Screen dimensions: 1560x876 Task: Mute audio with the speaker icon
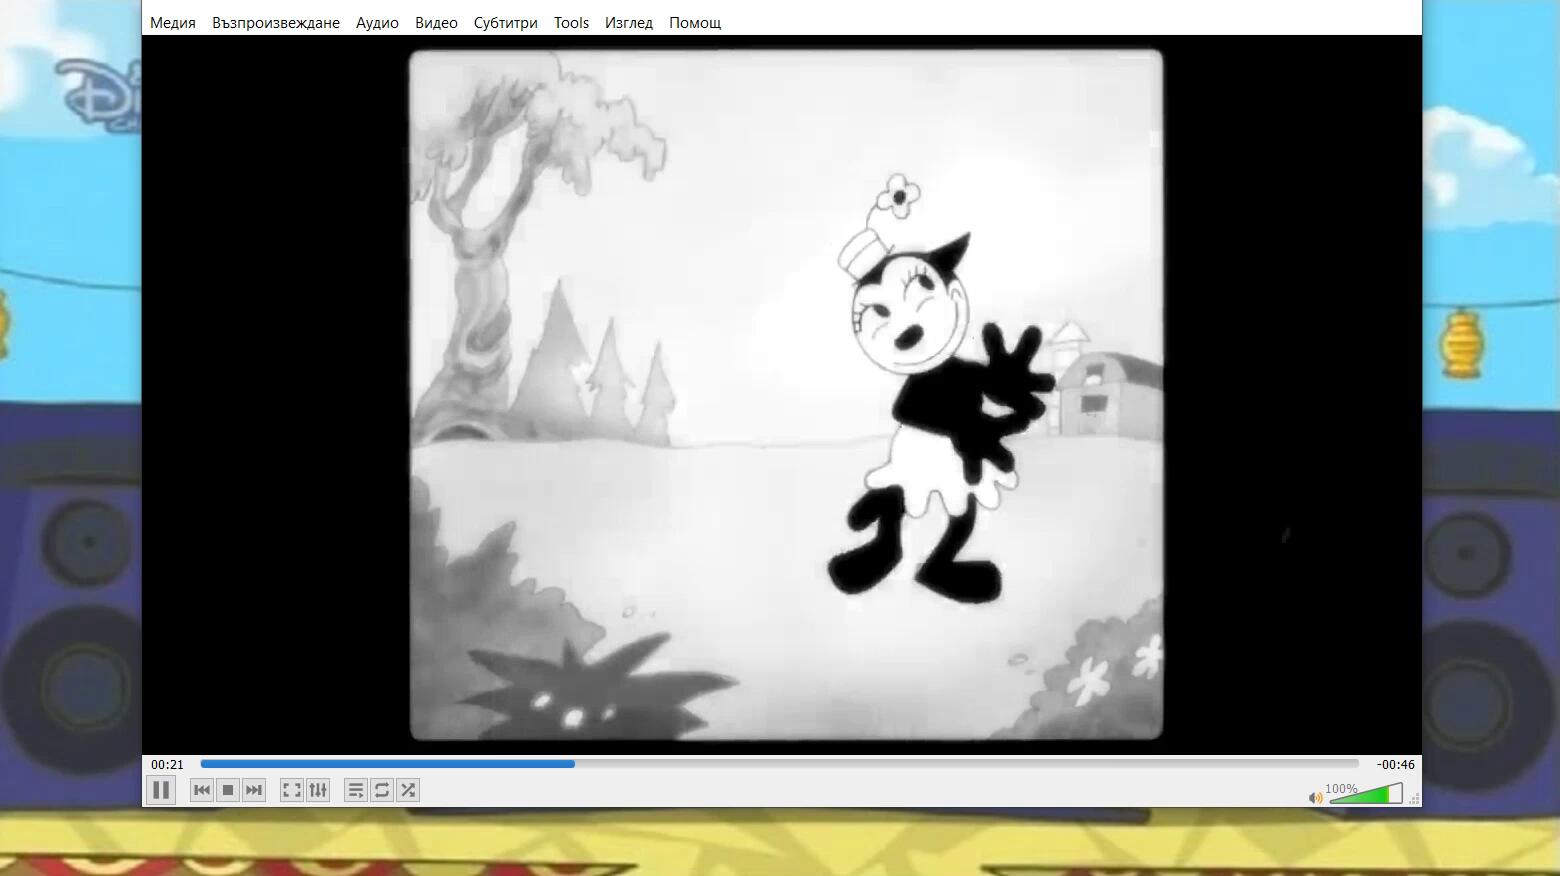pyautogui.click(x=1315, y=797)
